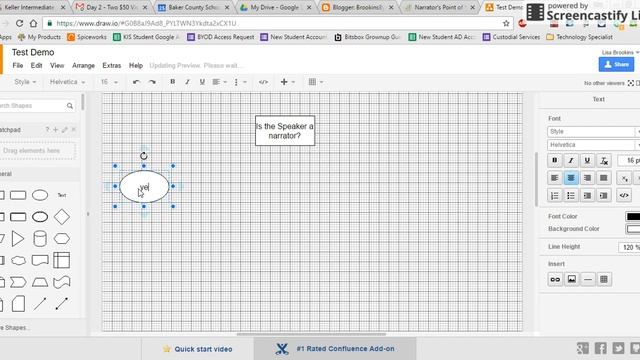Viewport: 640px width, 360px height.
Task: Select the rectangle shape in the General palette
Action: [x=18, y=195]
